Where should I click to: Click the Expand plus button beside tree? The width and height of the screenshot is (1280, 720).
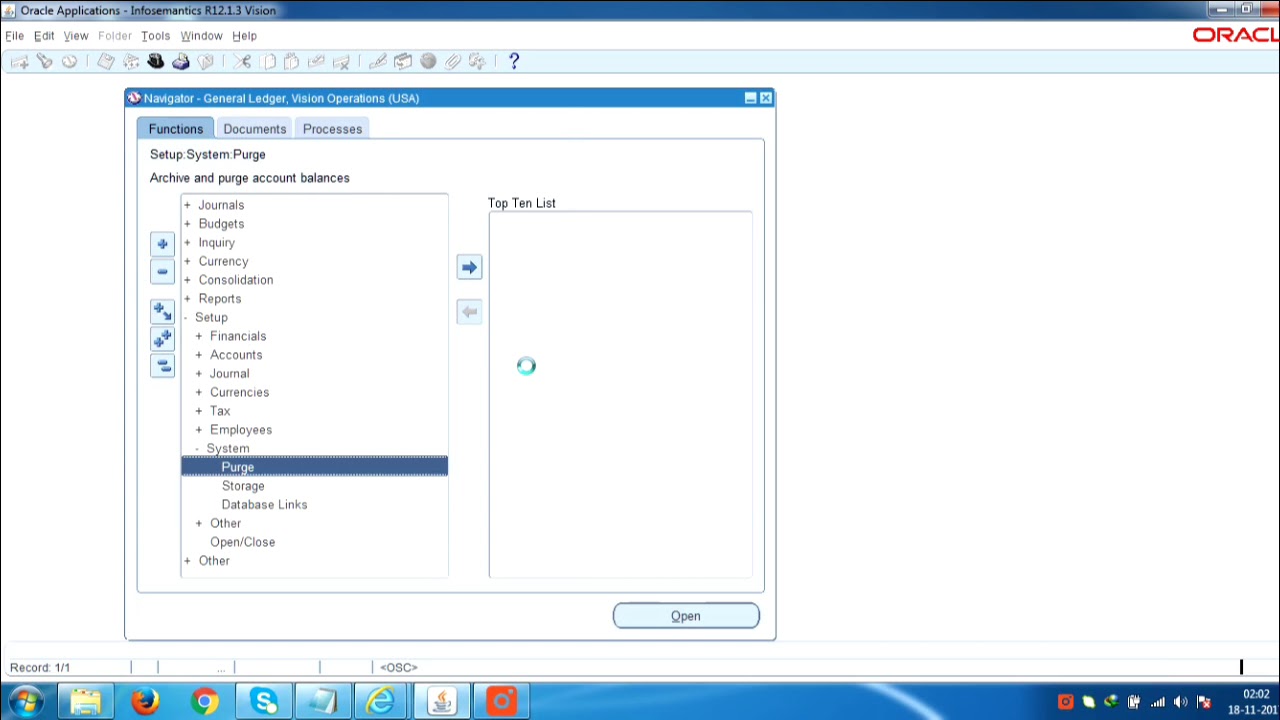tap(162, 244)
